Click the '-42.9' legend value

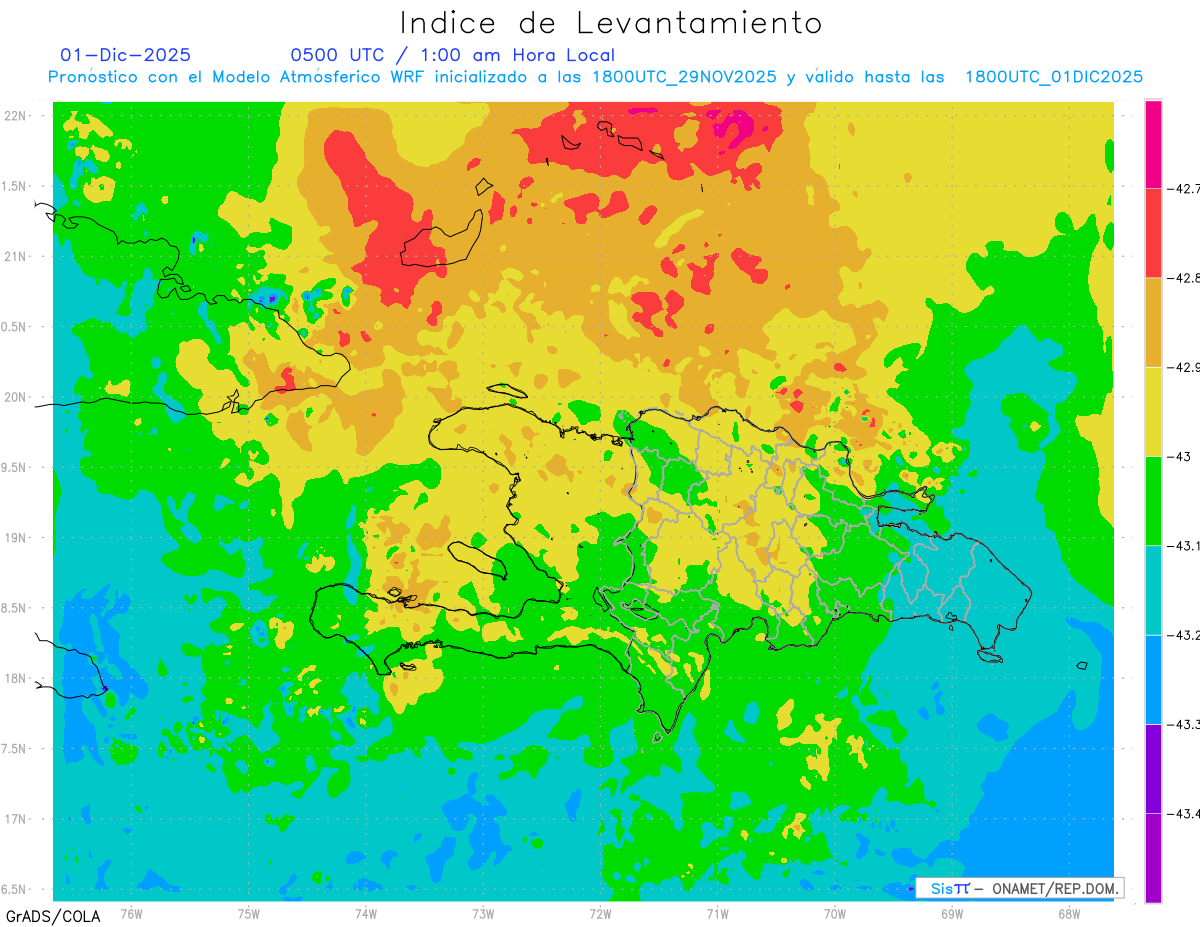1184,367
